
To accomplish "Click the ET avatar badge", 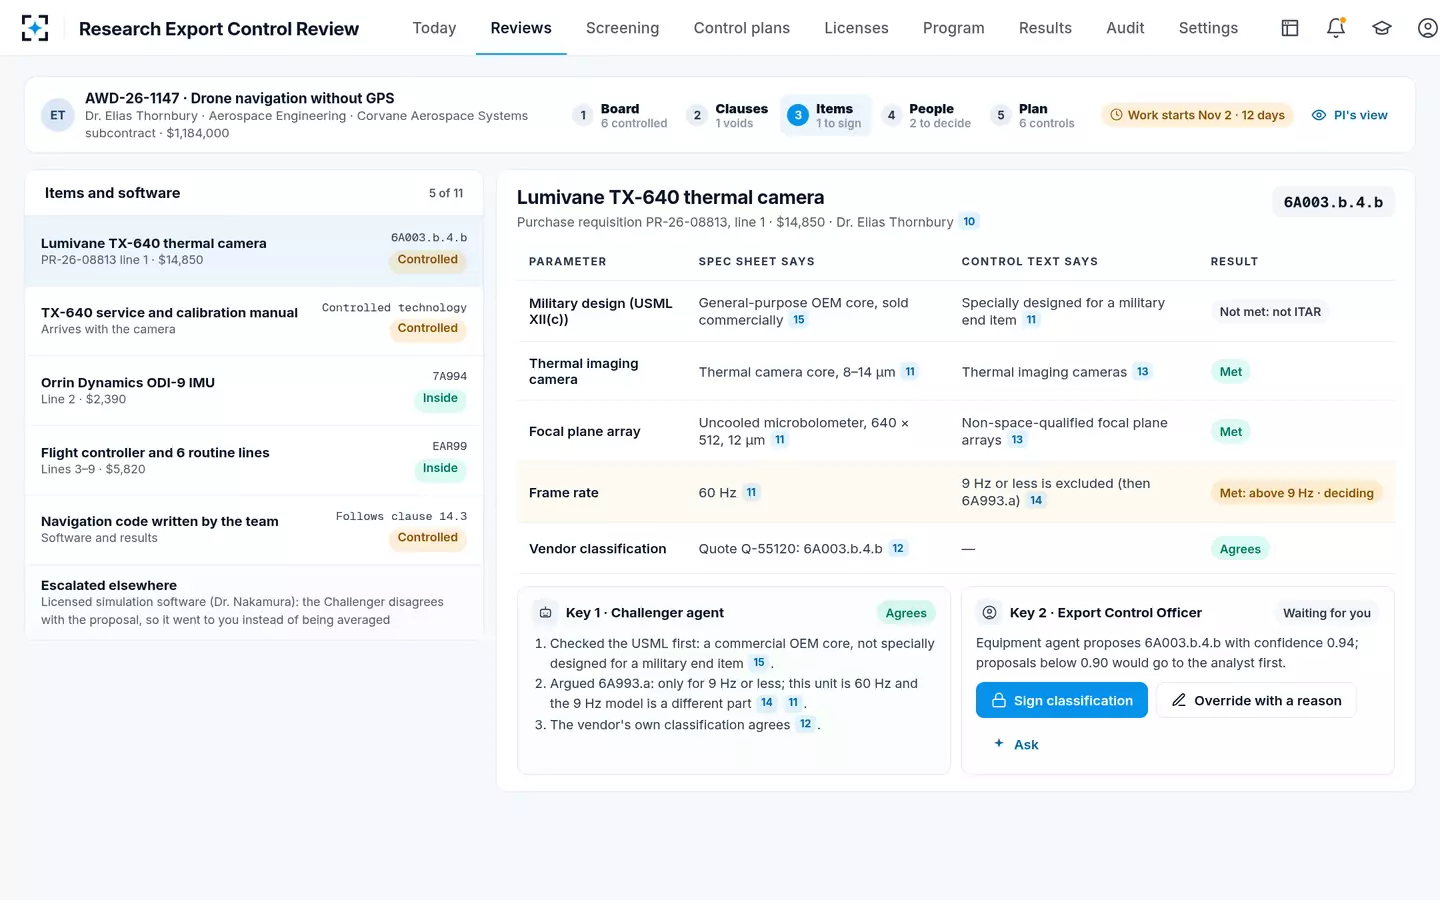I will point(58,115).
